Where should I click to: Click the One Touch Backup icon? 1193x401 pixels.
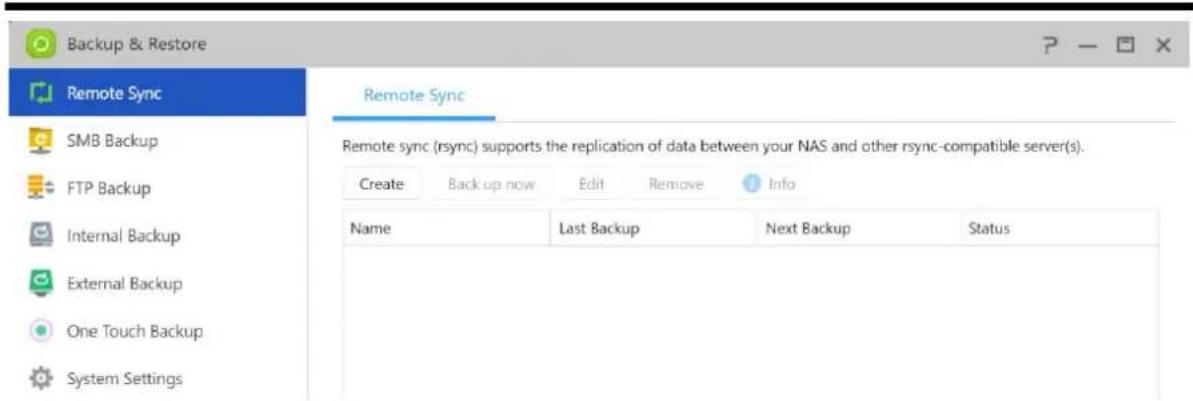[x=34, y=332]
